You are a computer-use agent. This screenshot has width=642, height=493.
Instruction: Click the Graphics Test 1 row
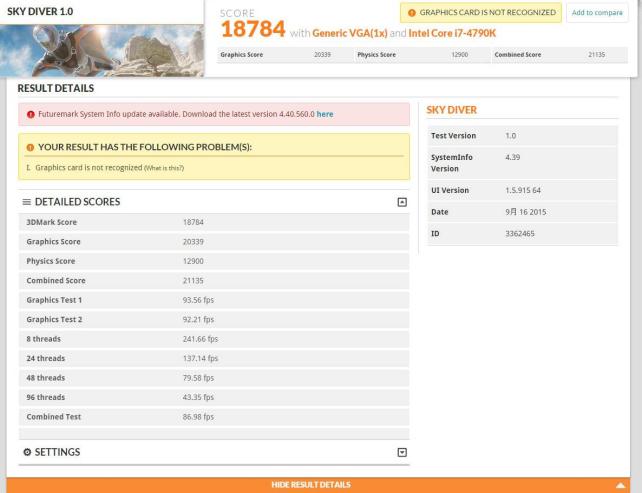214,300
